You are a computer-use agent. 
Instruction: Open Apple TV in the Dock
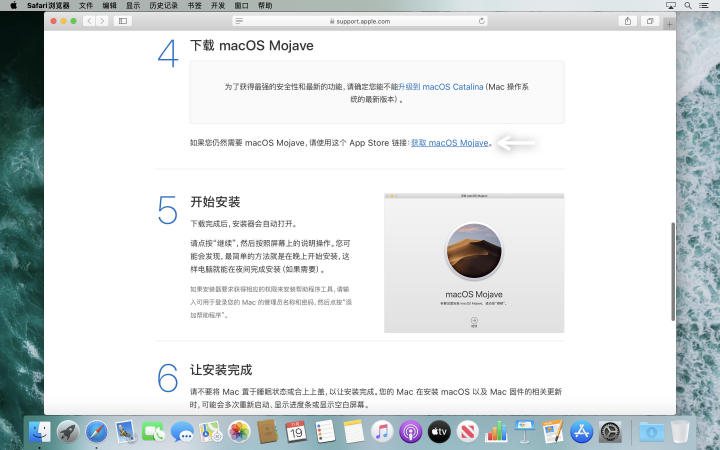(439, 432)
